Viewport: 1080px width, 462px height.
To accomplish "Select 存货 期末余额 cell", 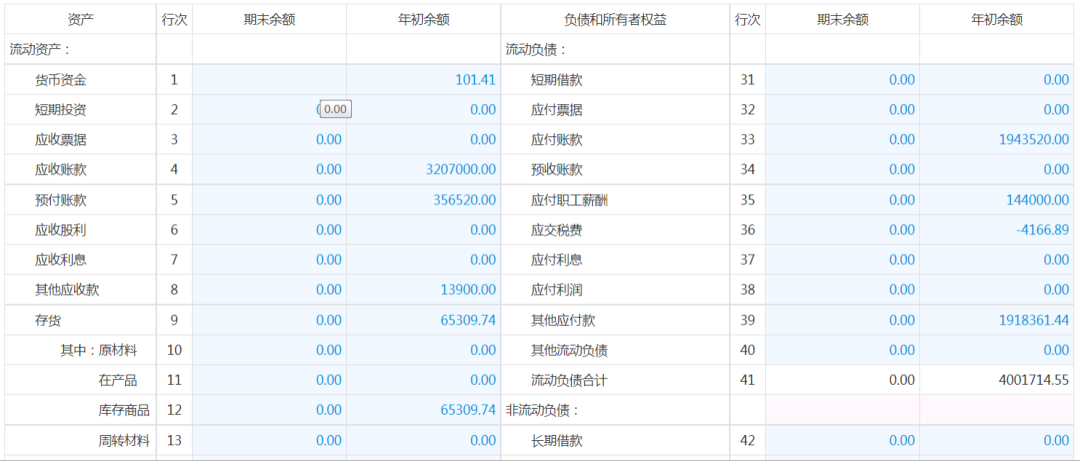I will pyautogui.click(x=269, y=320).
